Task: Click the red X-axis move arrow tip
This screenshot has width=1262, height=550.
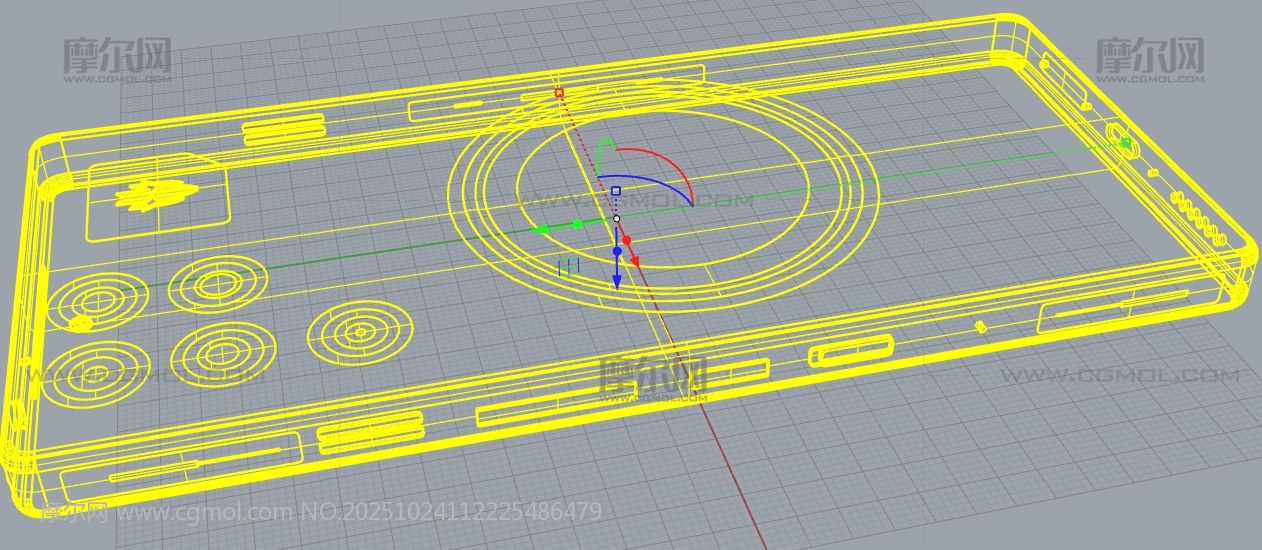Action: [634, 262]
